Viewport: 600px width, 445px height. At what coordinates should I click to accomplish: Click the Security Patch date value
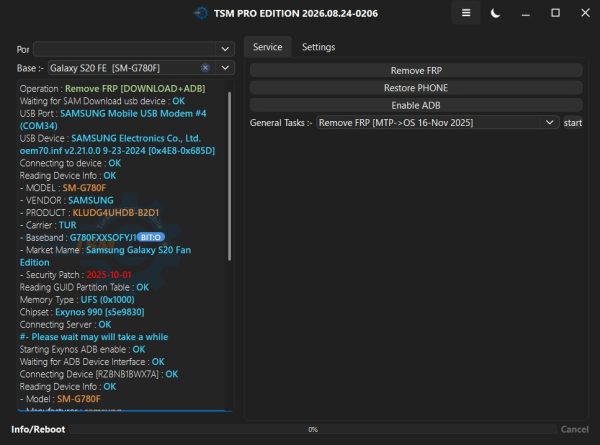109,275
